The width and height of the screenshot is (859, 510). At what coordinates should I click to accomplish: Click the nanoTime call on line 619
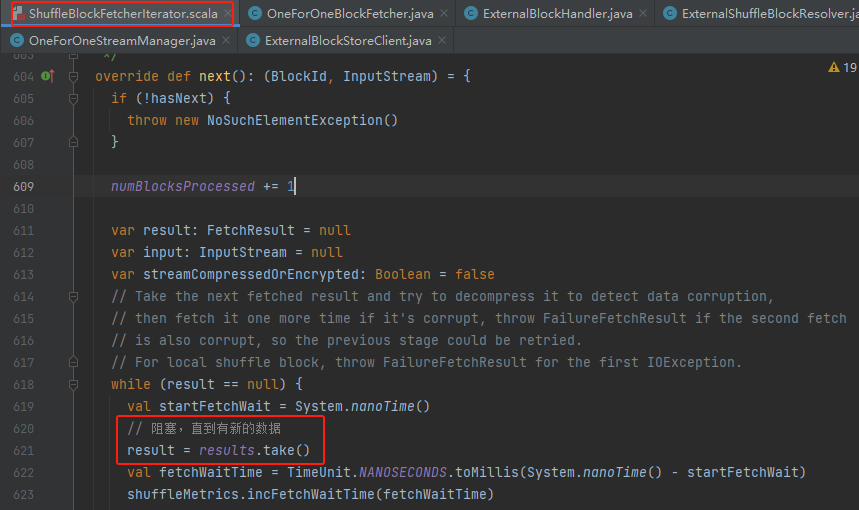click(382, 406)
